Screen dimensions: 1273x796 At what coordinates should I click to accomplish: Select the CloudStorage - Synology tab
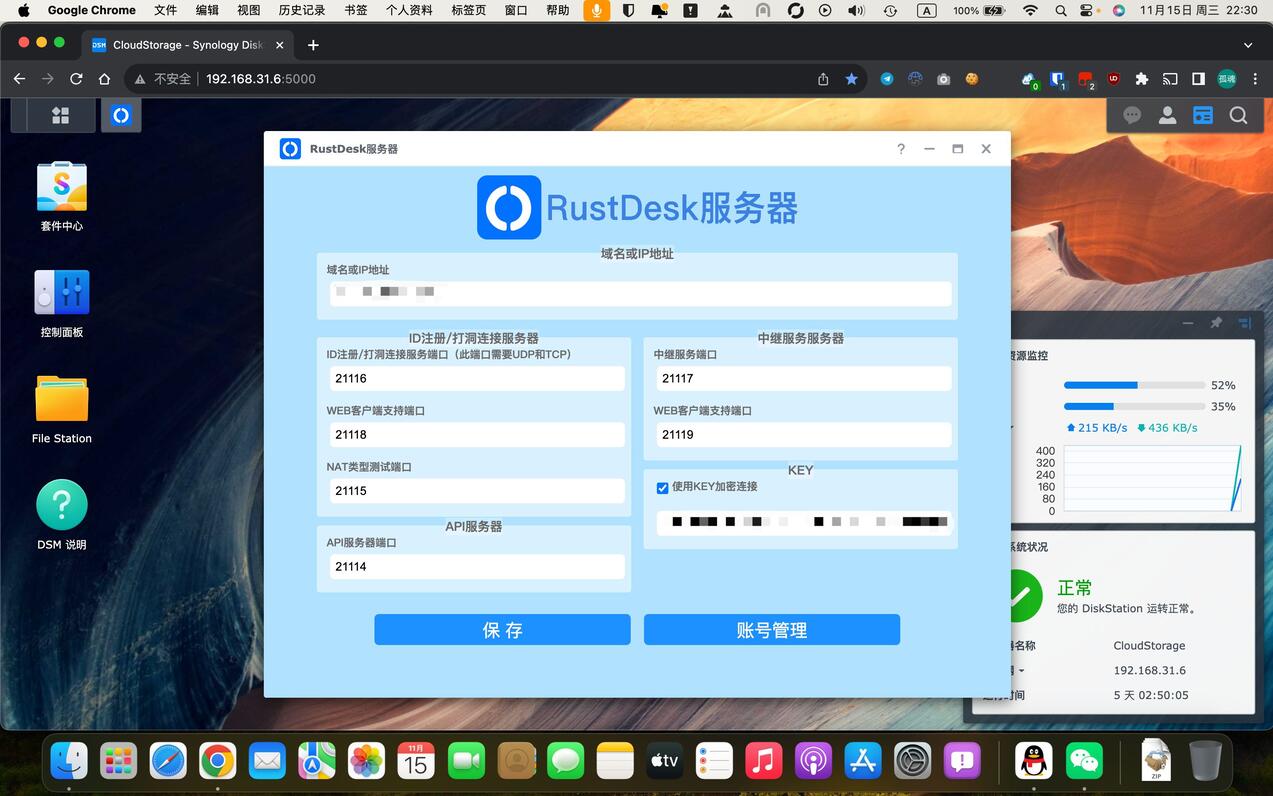click(x=187, y=45)
